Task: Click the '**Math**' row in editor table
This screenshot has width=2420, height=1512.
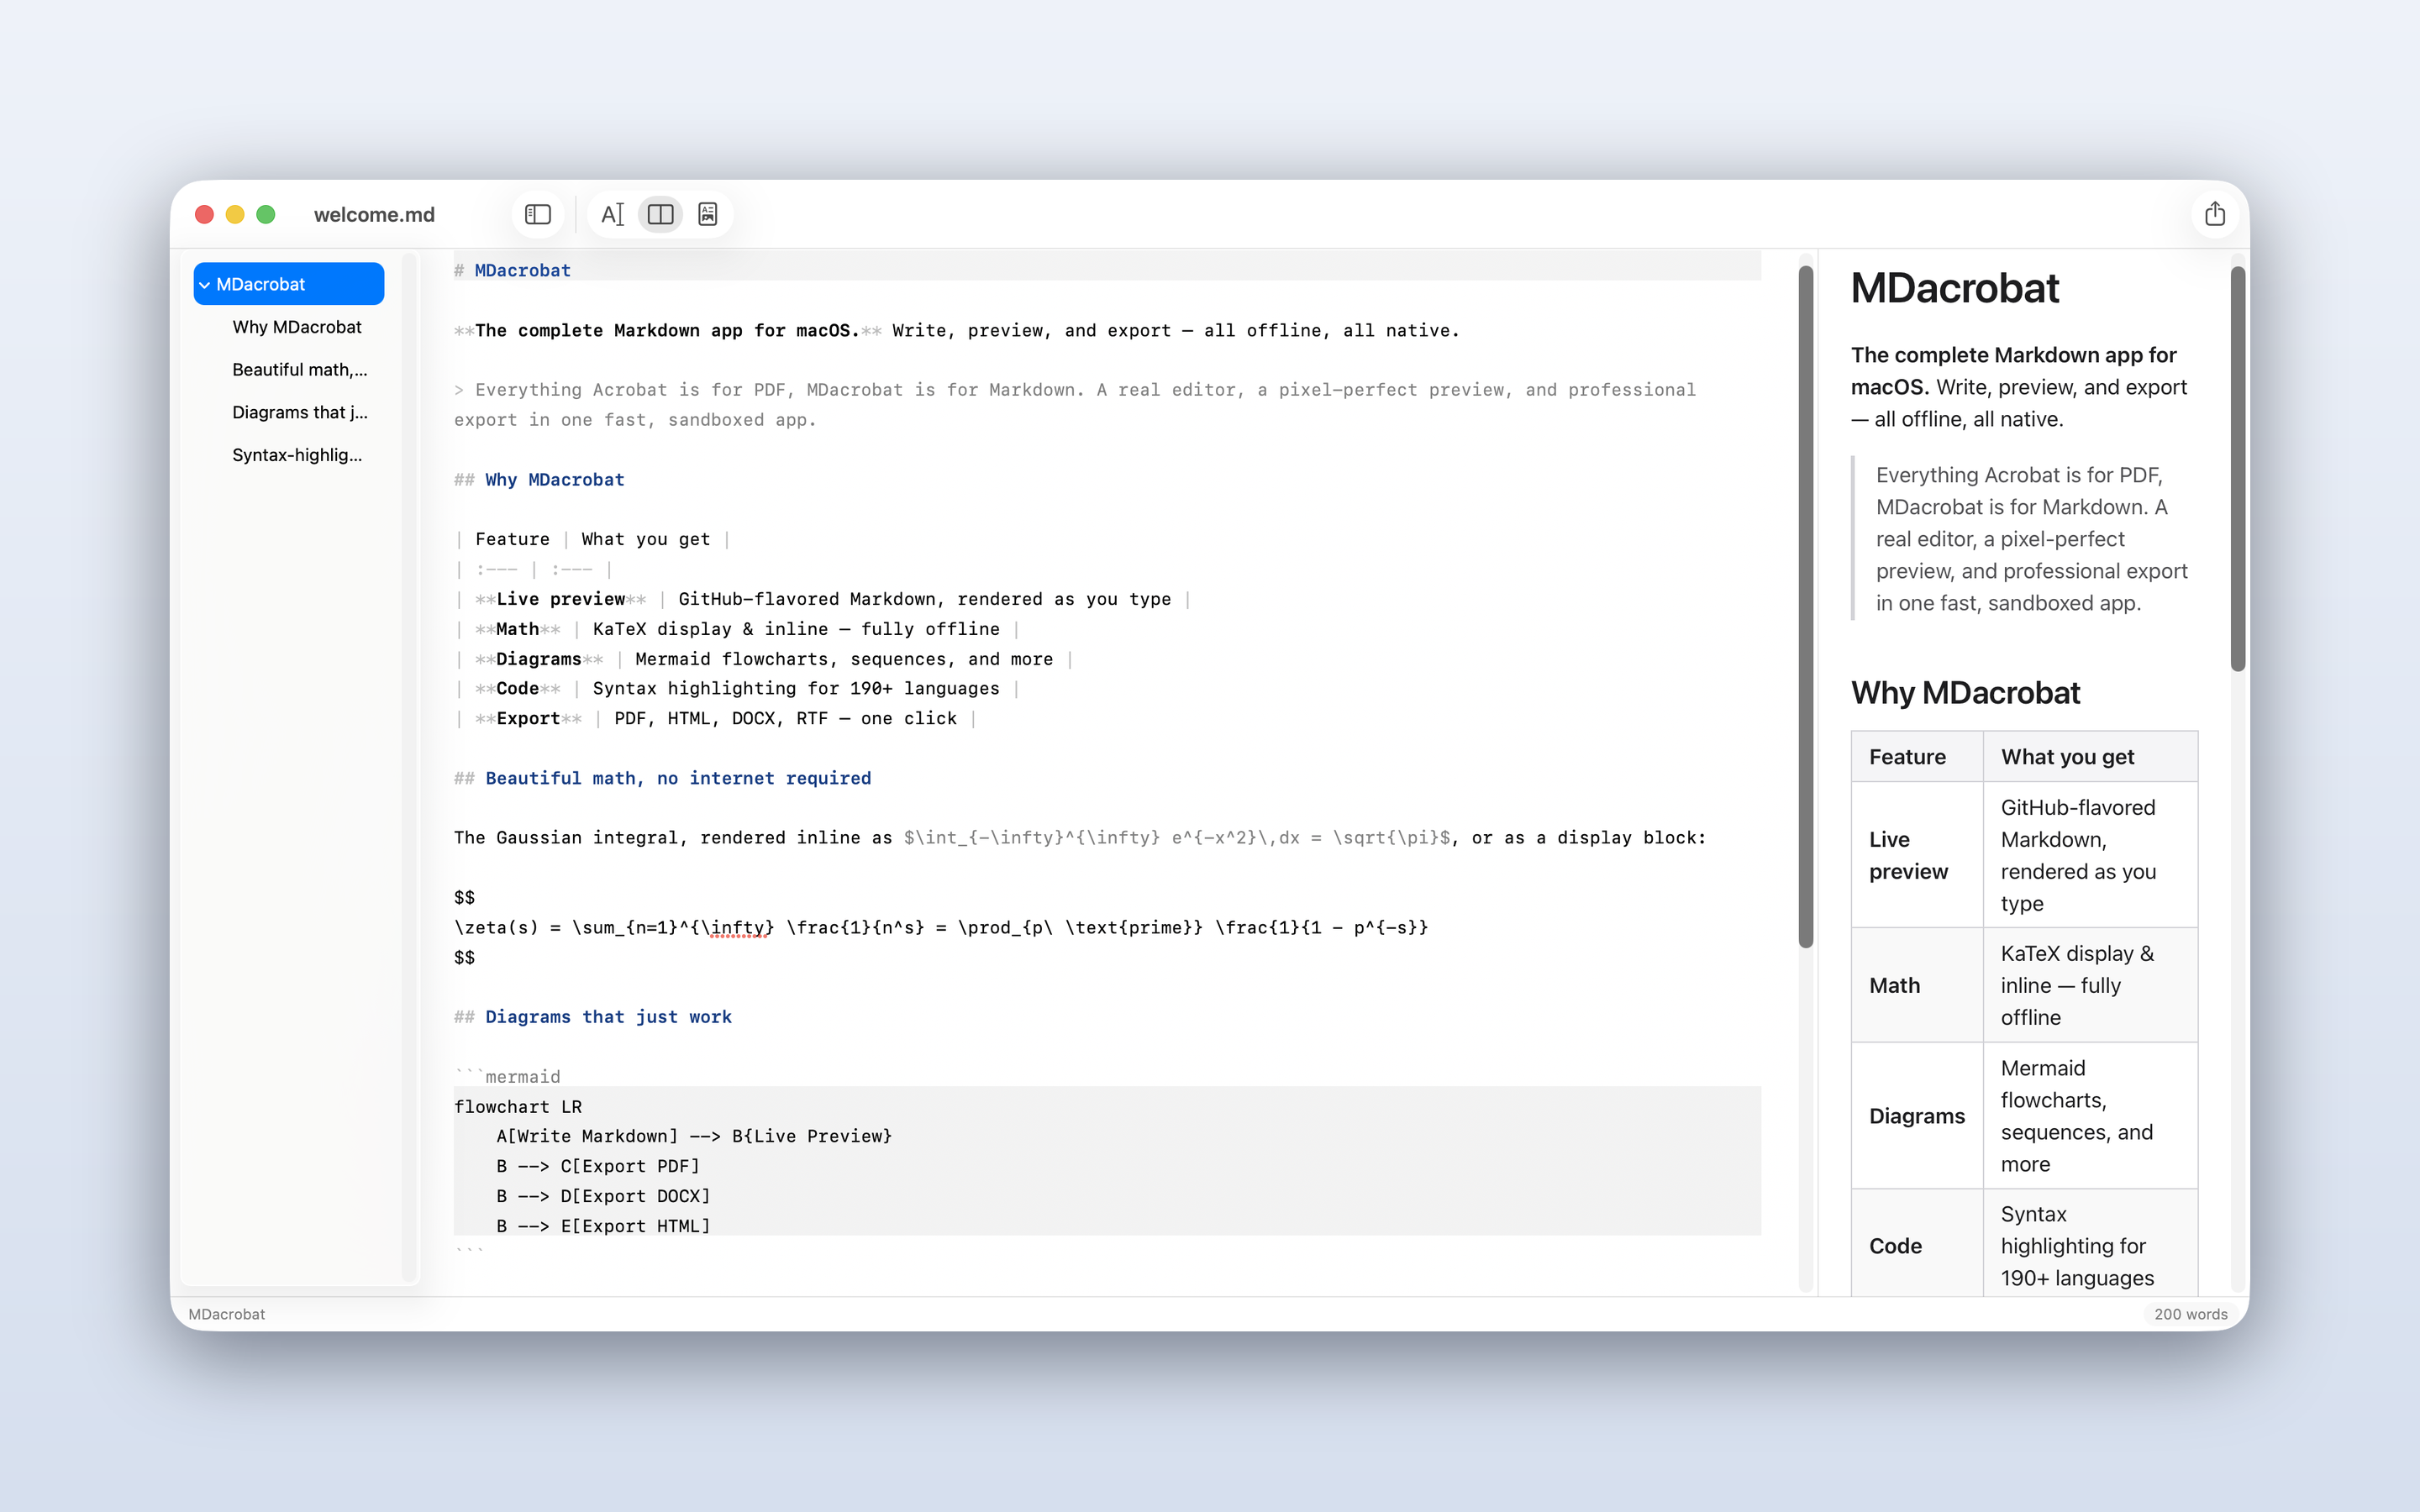Action: (737, 629)
